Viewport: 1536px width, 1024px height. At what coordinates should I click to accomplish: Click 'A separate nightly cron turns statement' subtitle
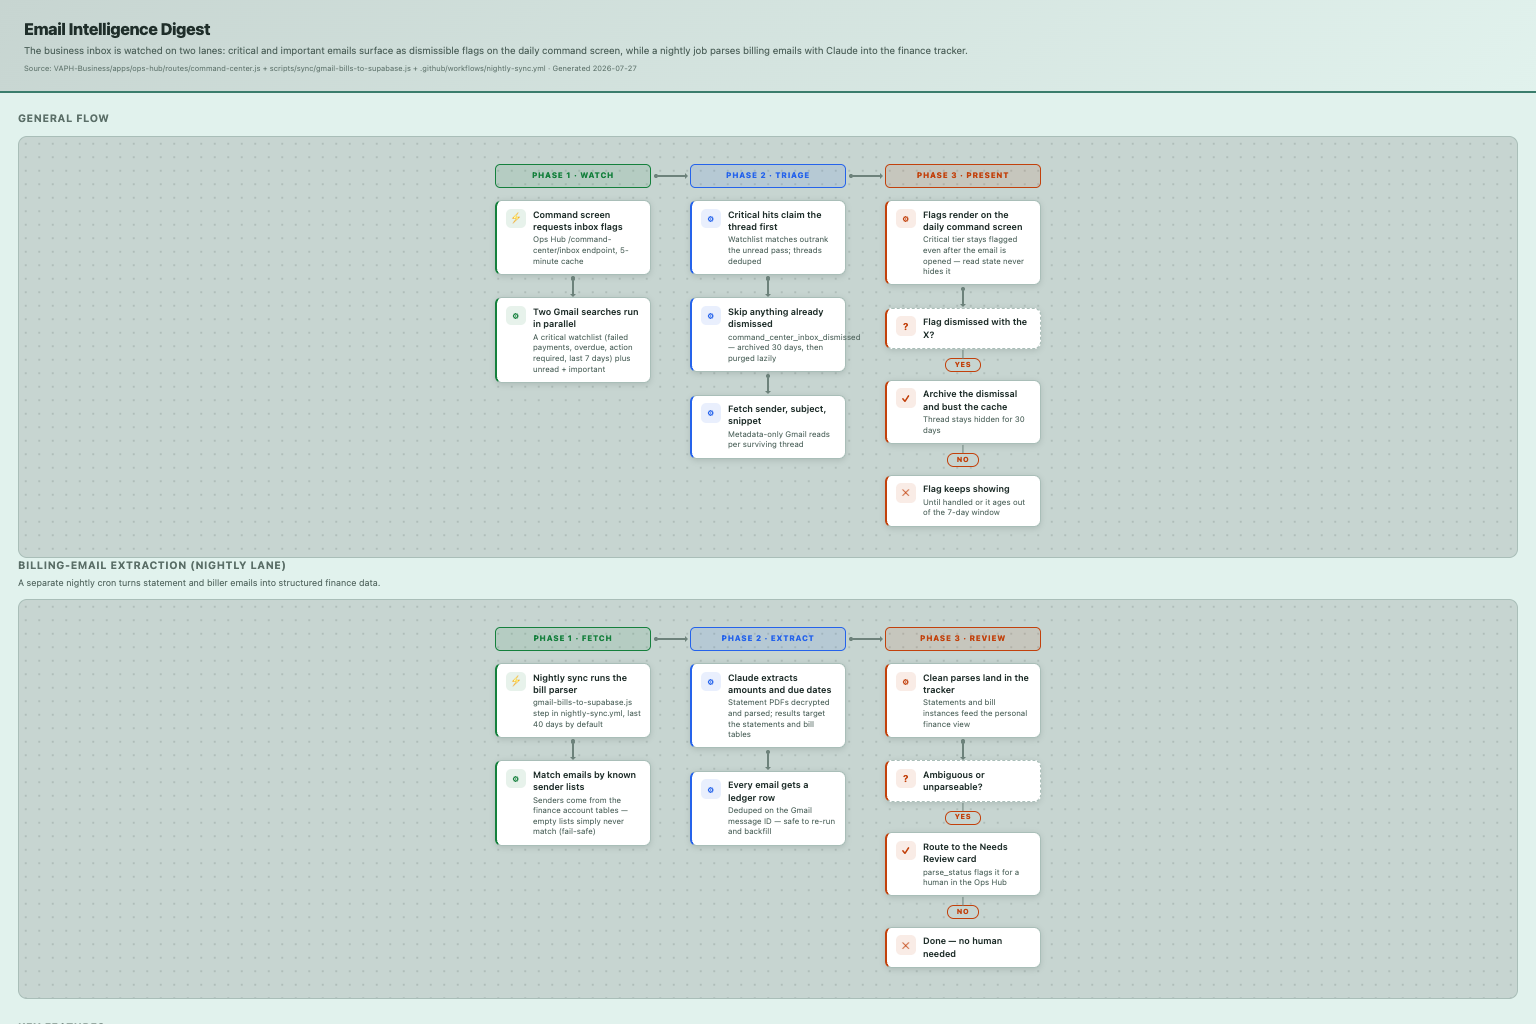point(199,583)
